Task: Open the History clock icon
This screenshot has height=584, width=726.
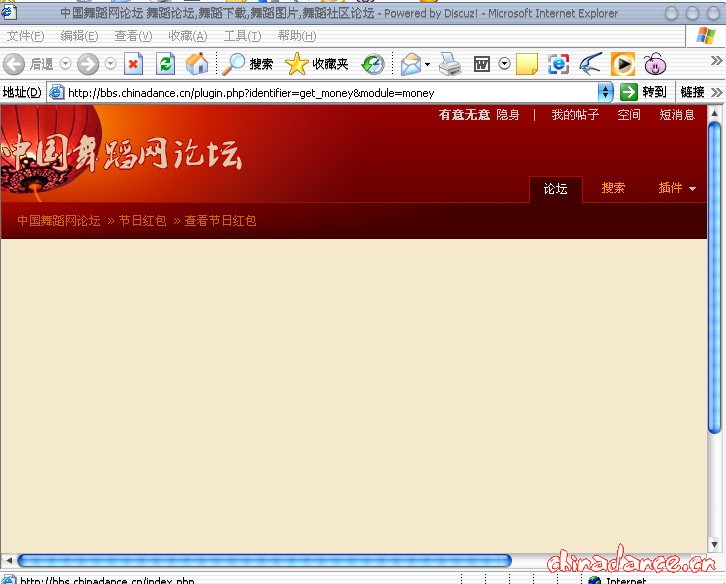Action: click(x=373, y=64)
